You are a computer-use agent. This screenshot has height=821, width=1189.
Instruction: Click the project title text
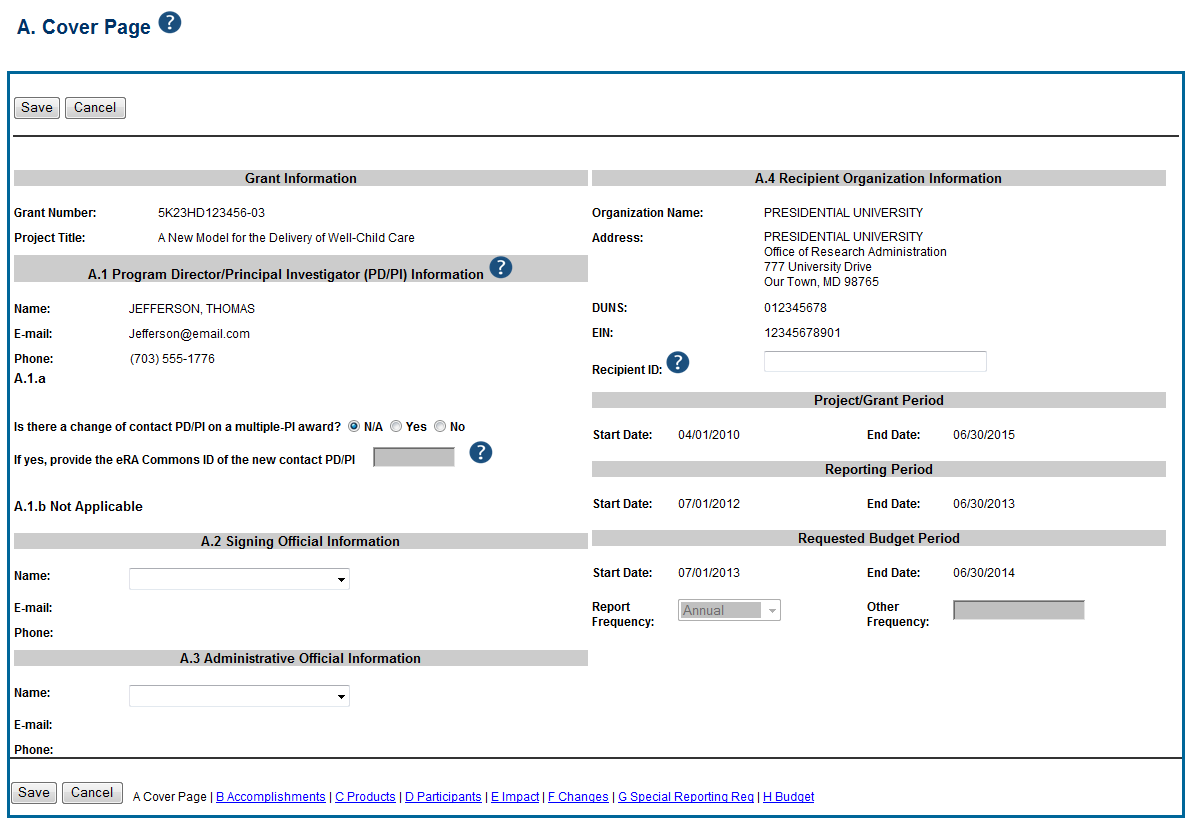coord(286,238)
